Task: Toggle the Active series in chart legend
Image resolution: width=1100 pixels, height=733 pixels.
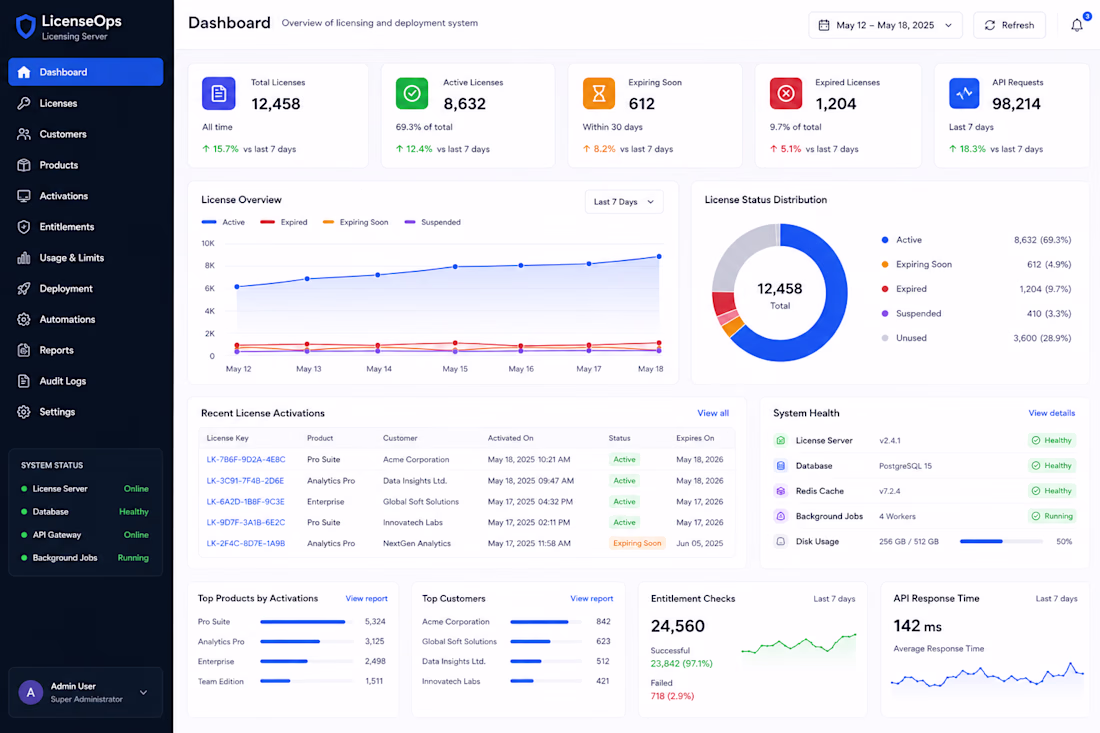Action: pos(223,222)
